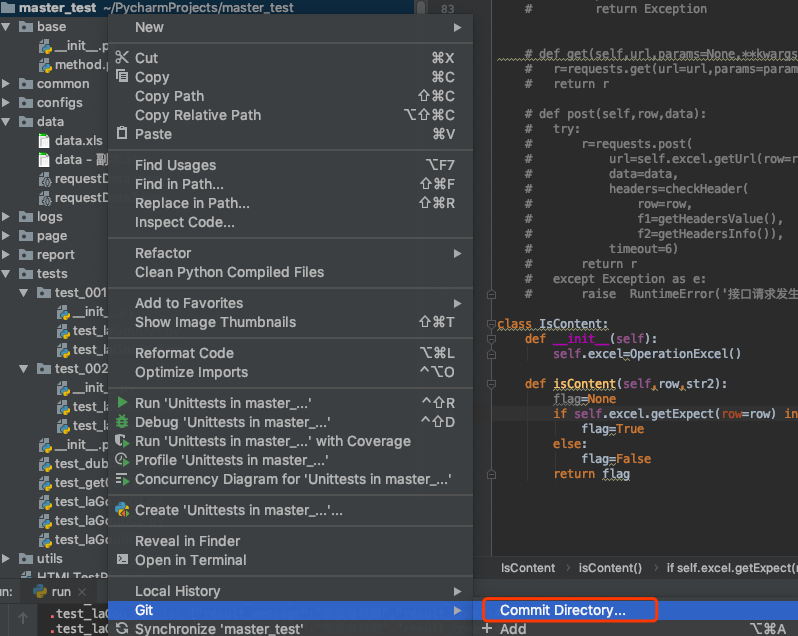Click the Open in Terminal icon
The image size is (798, 636).
122,560
